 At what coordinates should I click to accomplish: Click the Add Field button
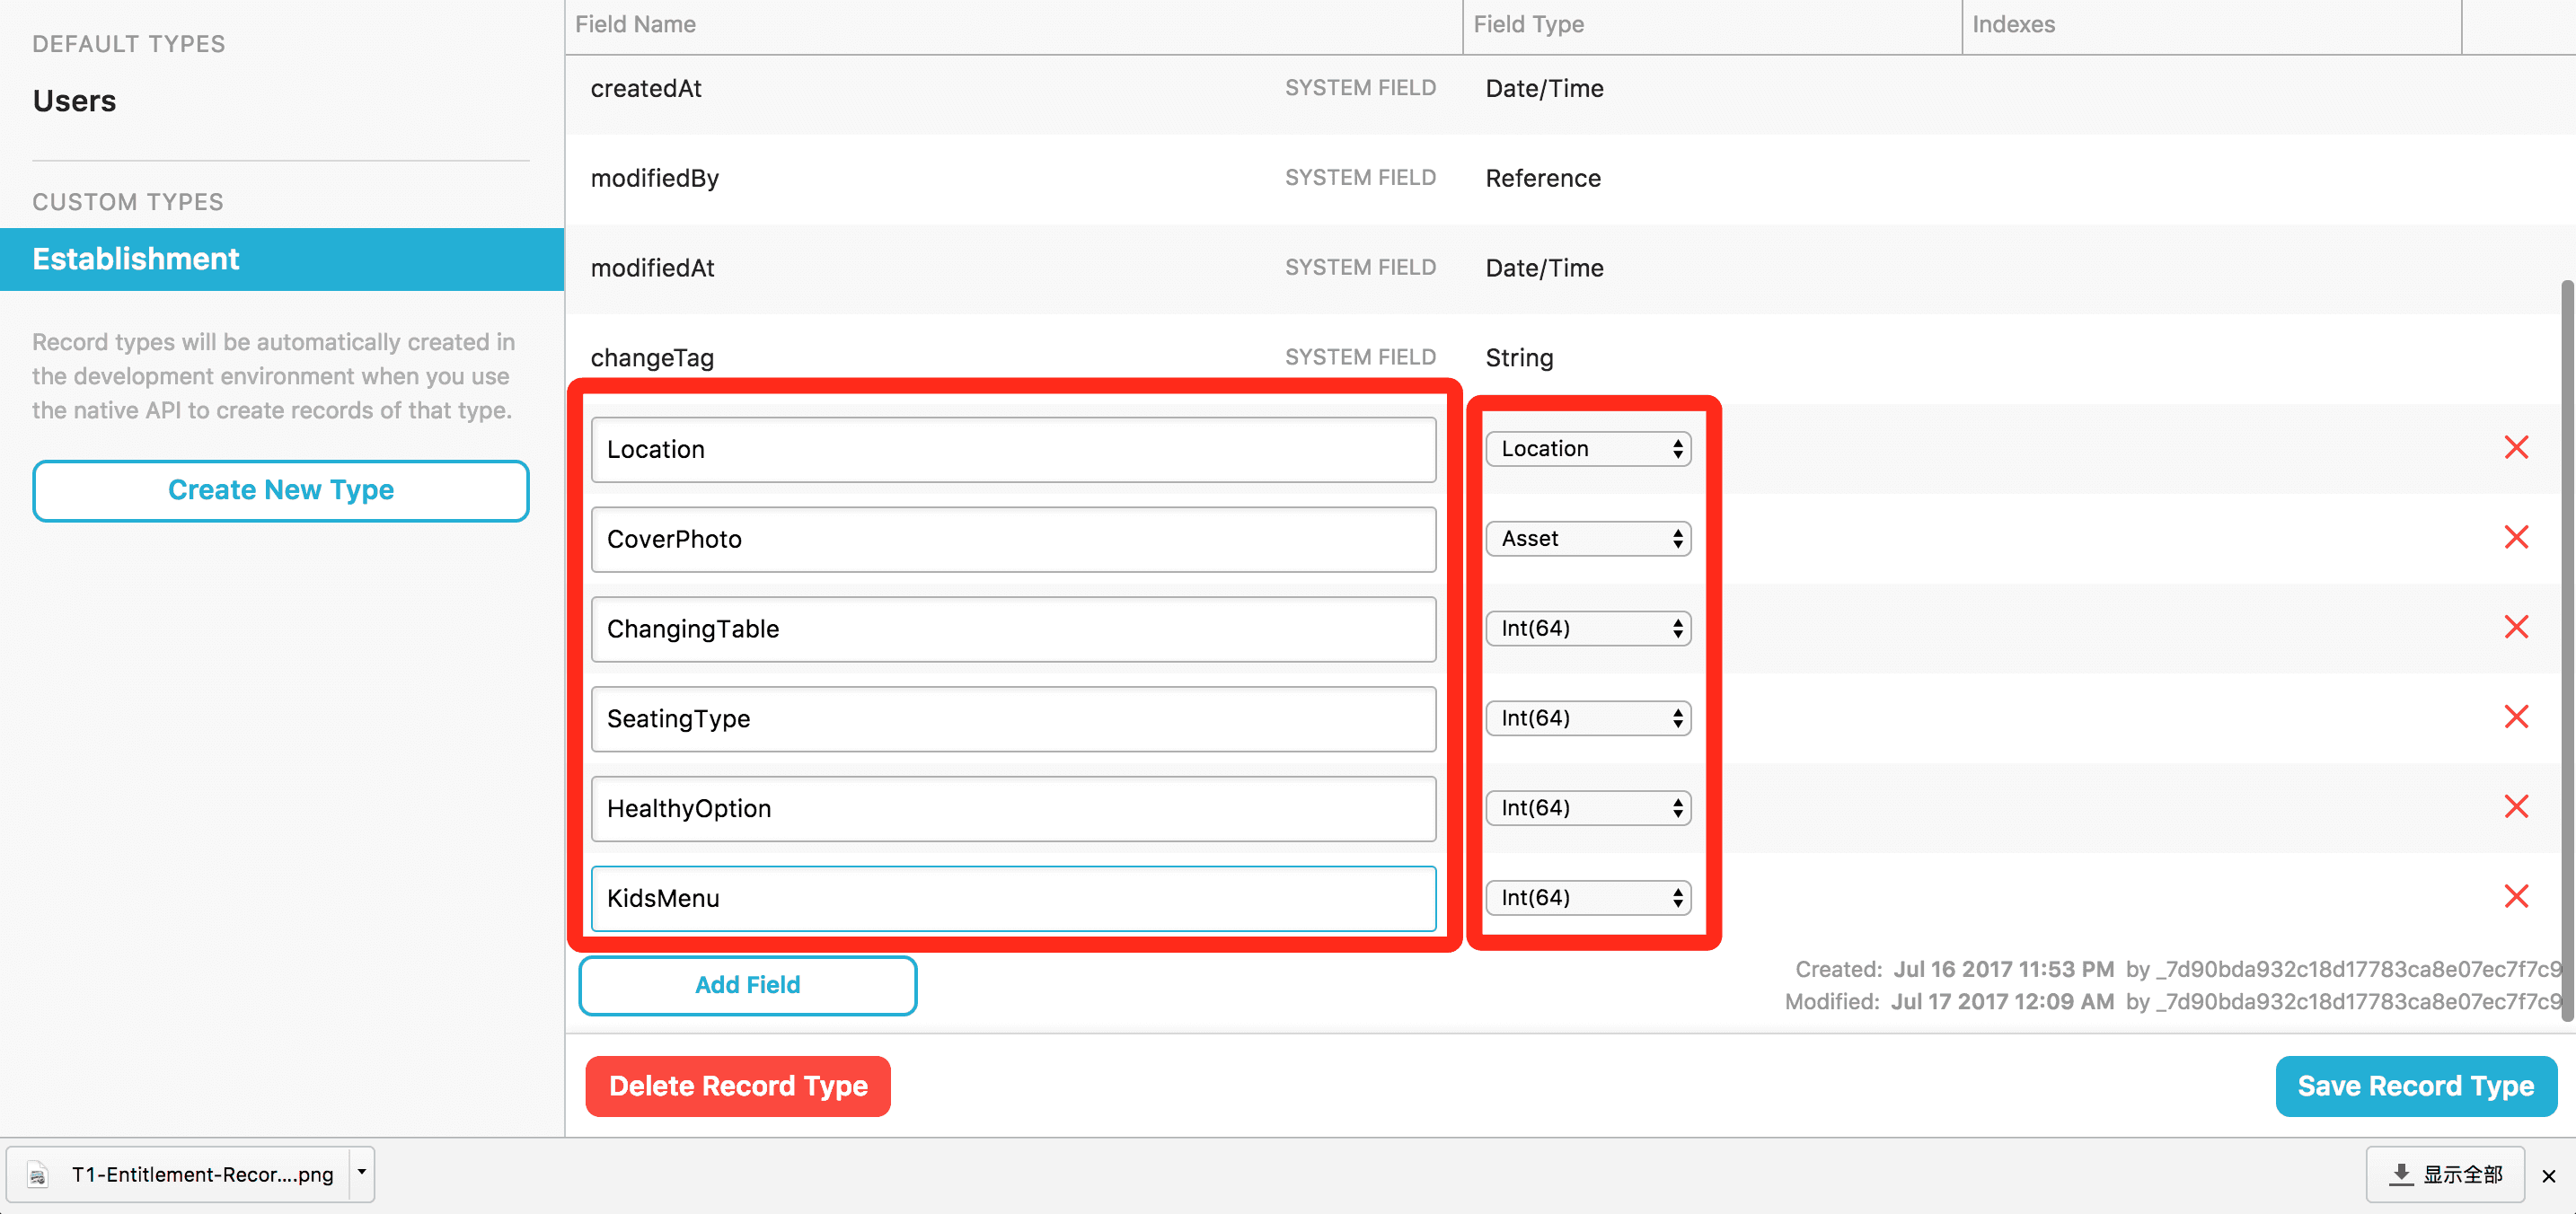[x=747, y=985]
